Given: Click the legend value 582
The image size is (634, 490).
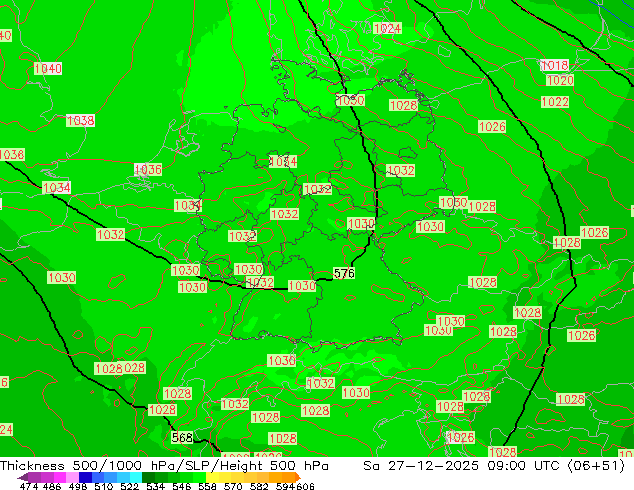Looking at the screenshot, I should (259, 486).
